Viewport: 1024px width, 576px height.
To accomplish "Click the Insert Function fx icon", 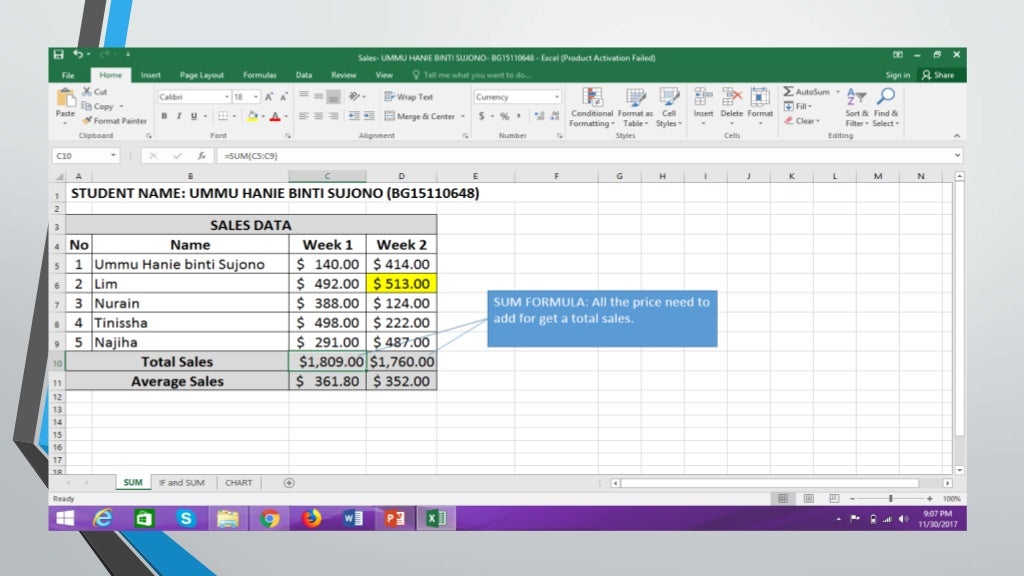I will pos(201,156).
